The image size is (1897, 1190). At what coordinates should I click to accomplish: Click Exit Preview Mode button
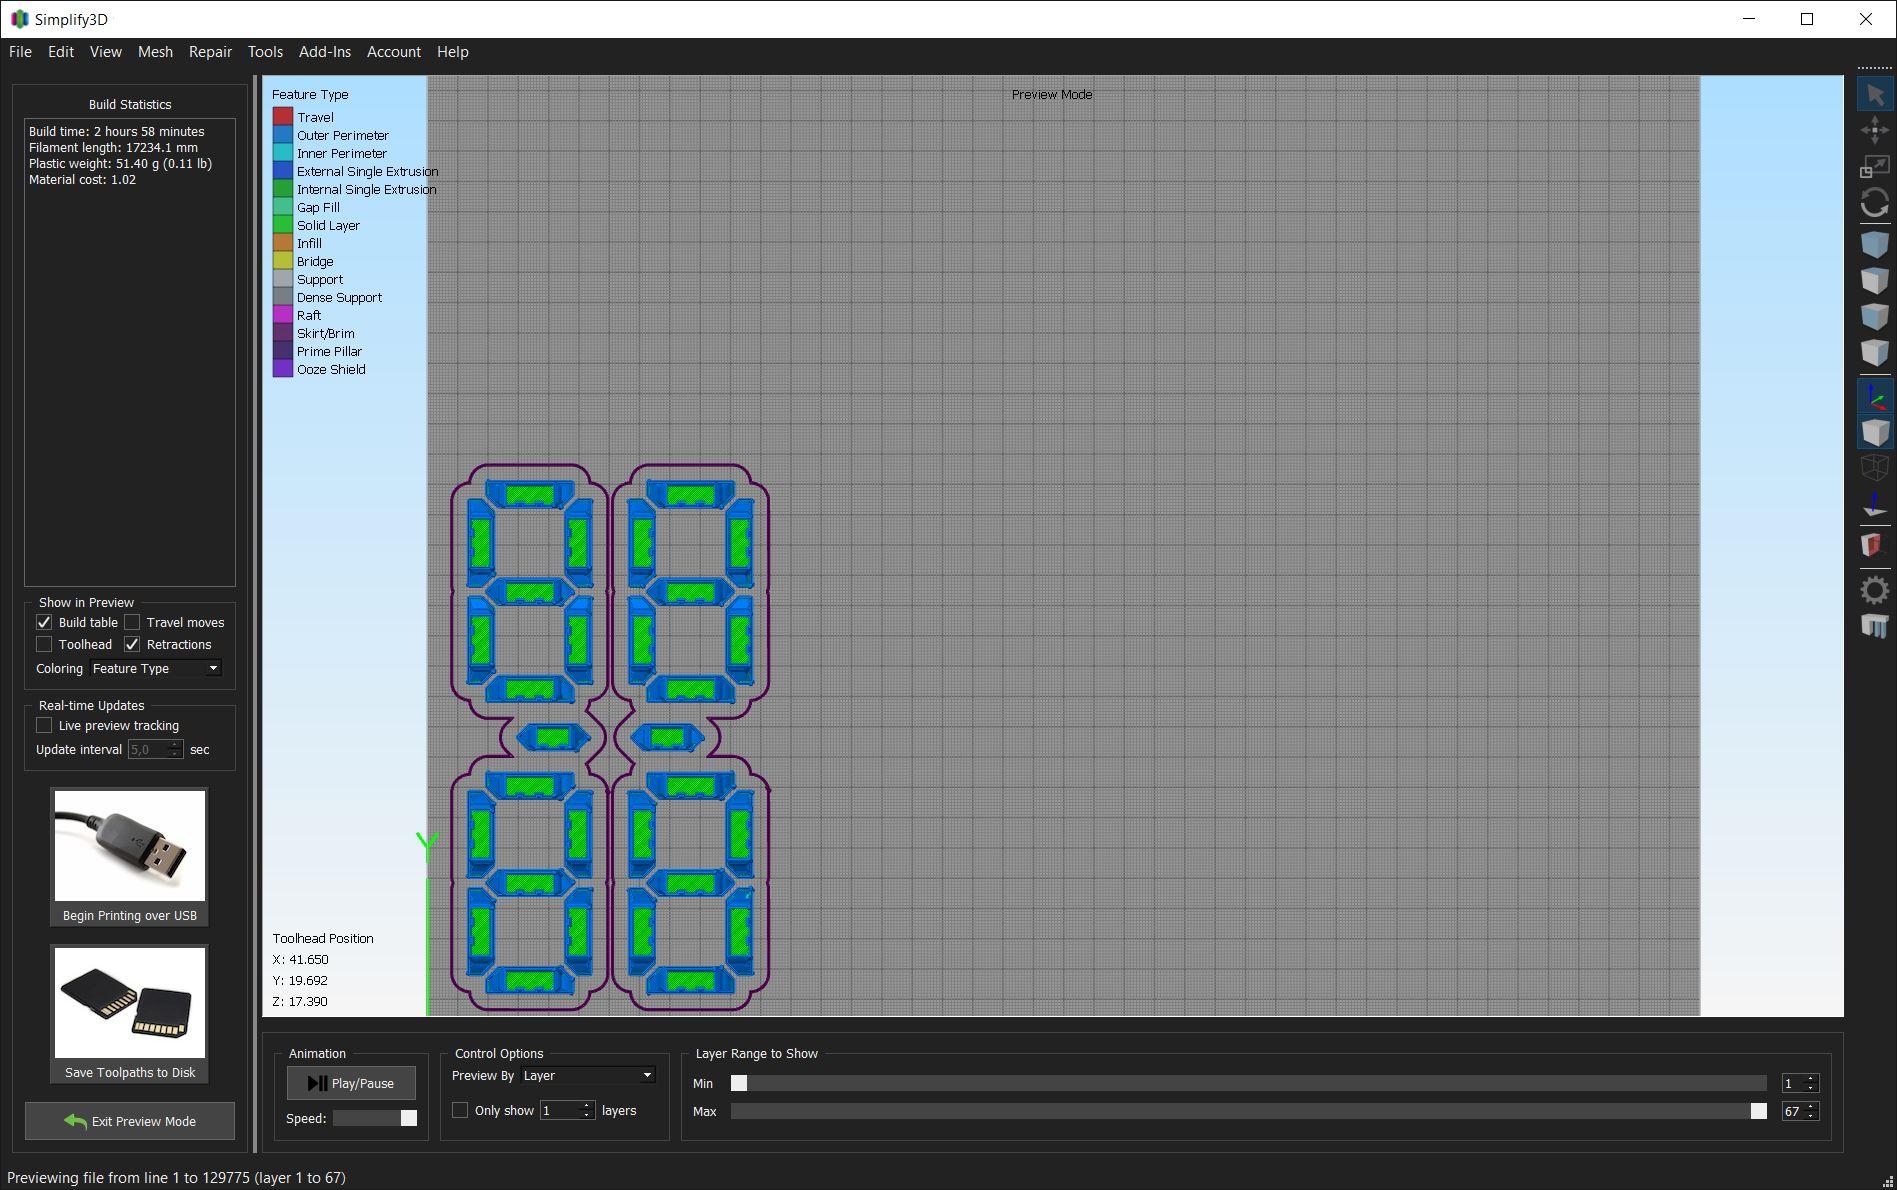[130, 1121]
